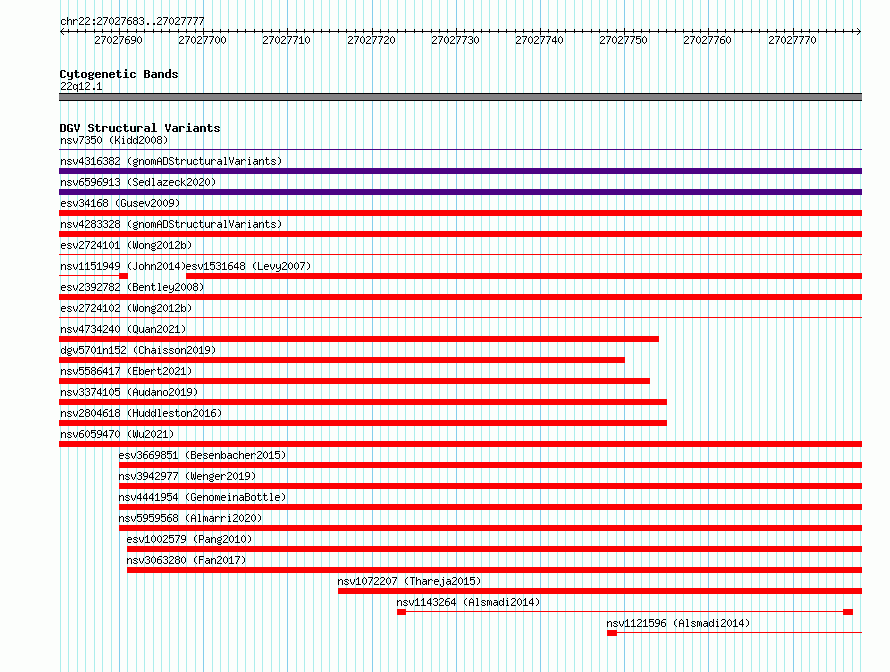Click red block of nsv1121596 feature
Image resolution: width=890 pixels, height=672 pixels.
(612, 633)
